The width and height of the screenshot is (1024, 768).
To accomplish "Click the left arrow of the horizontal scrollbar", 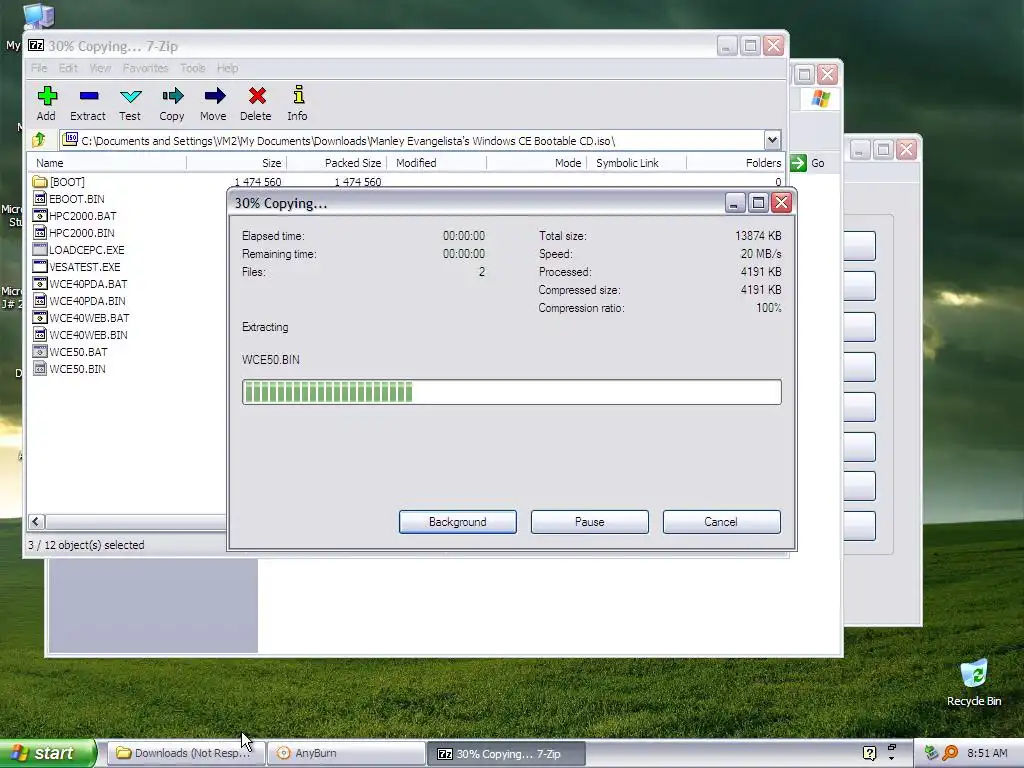I will click(37, 521).
